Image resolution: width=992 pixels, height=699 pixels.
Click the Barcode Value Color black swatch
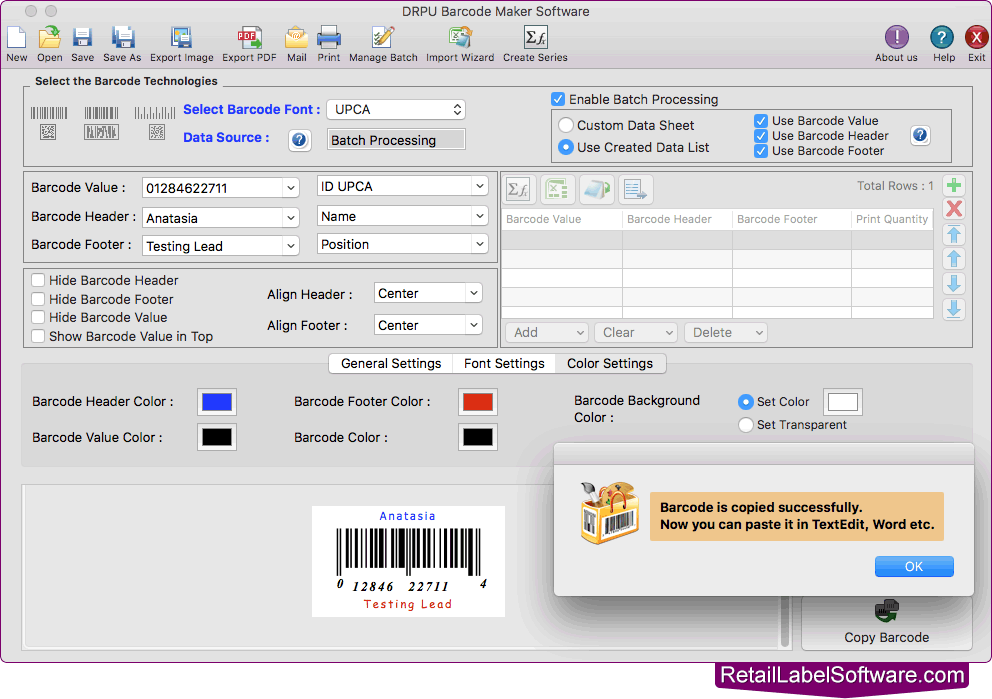(x=217, y=437)
